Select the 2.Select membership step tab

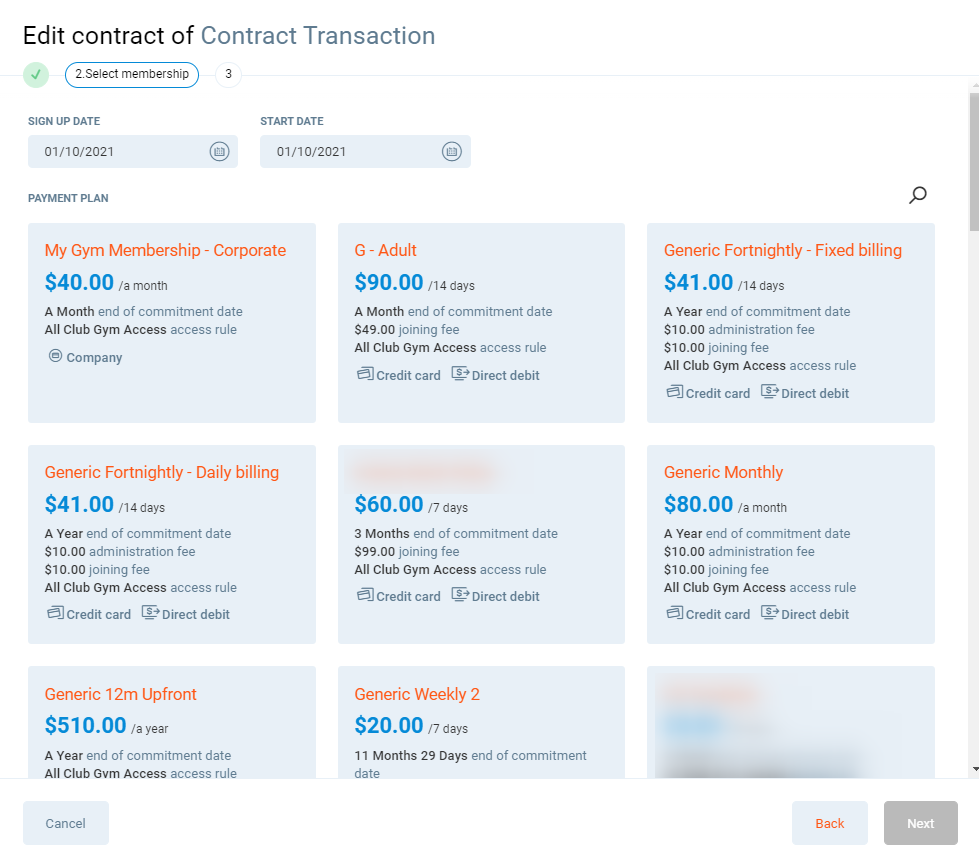point(132,75)
